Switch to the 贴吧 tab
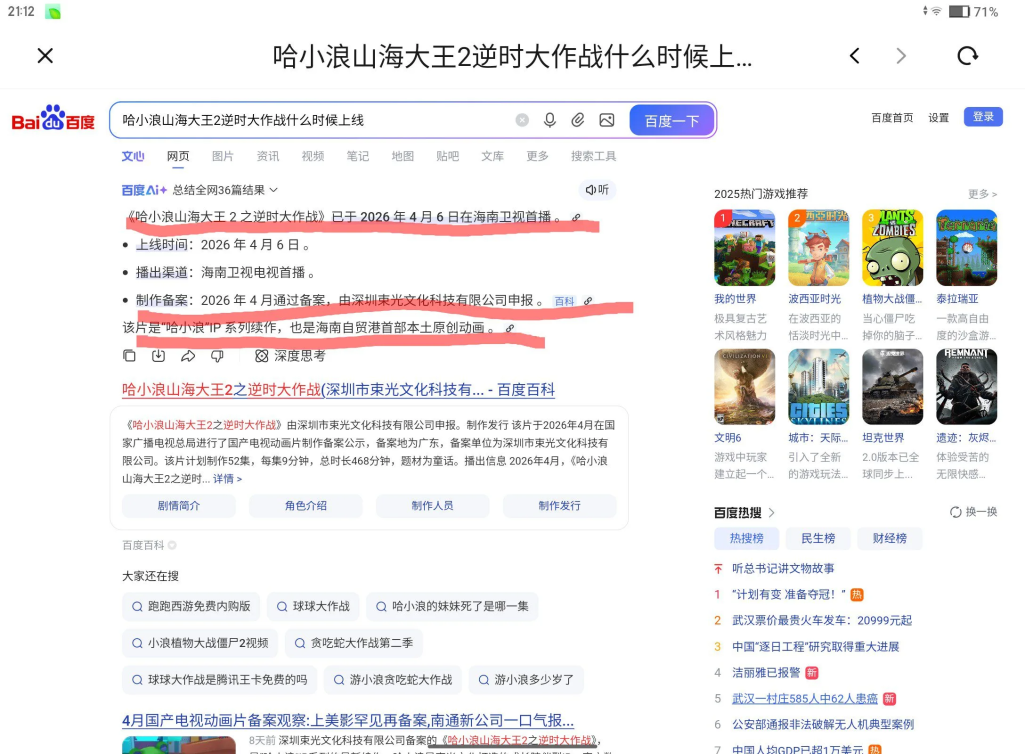 coord(448,156)
